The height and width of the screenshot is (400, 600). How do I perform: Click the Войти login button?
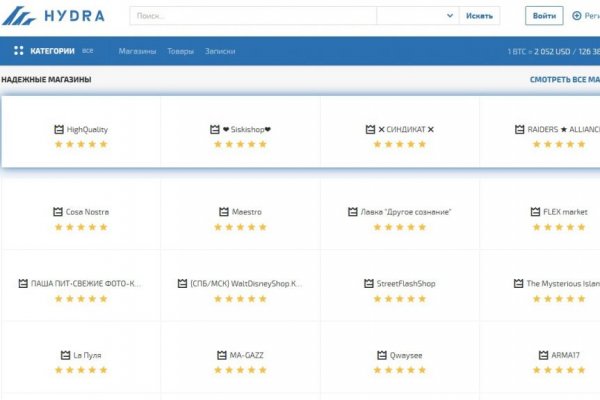[x=544, y=16]
